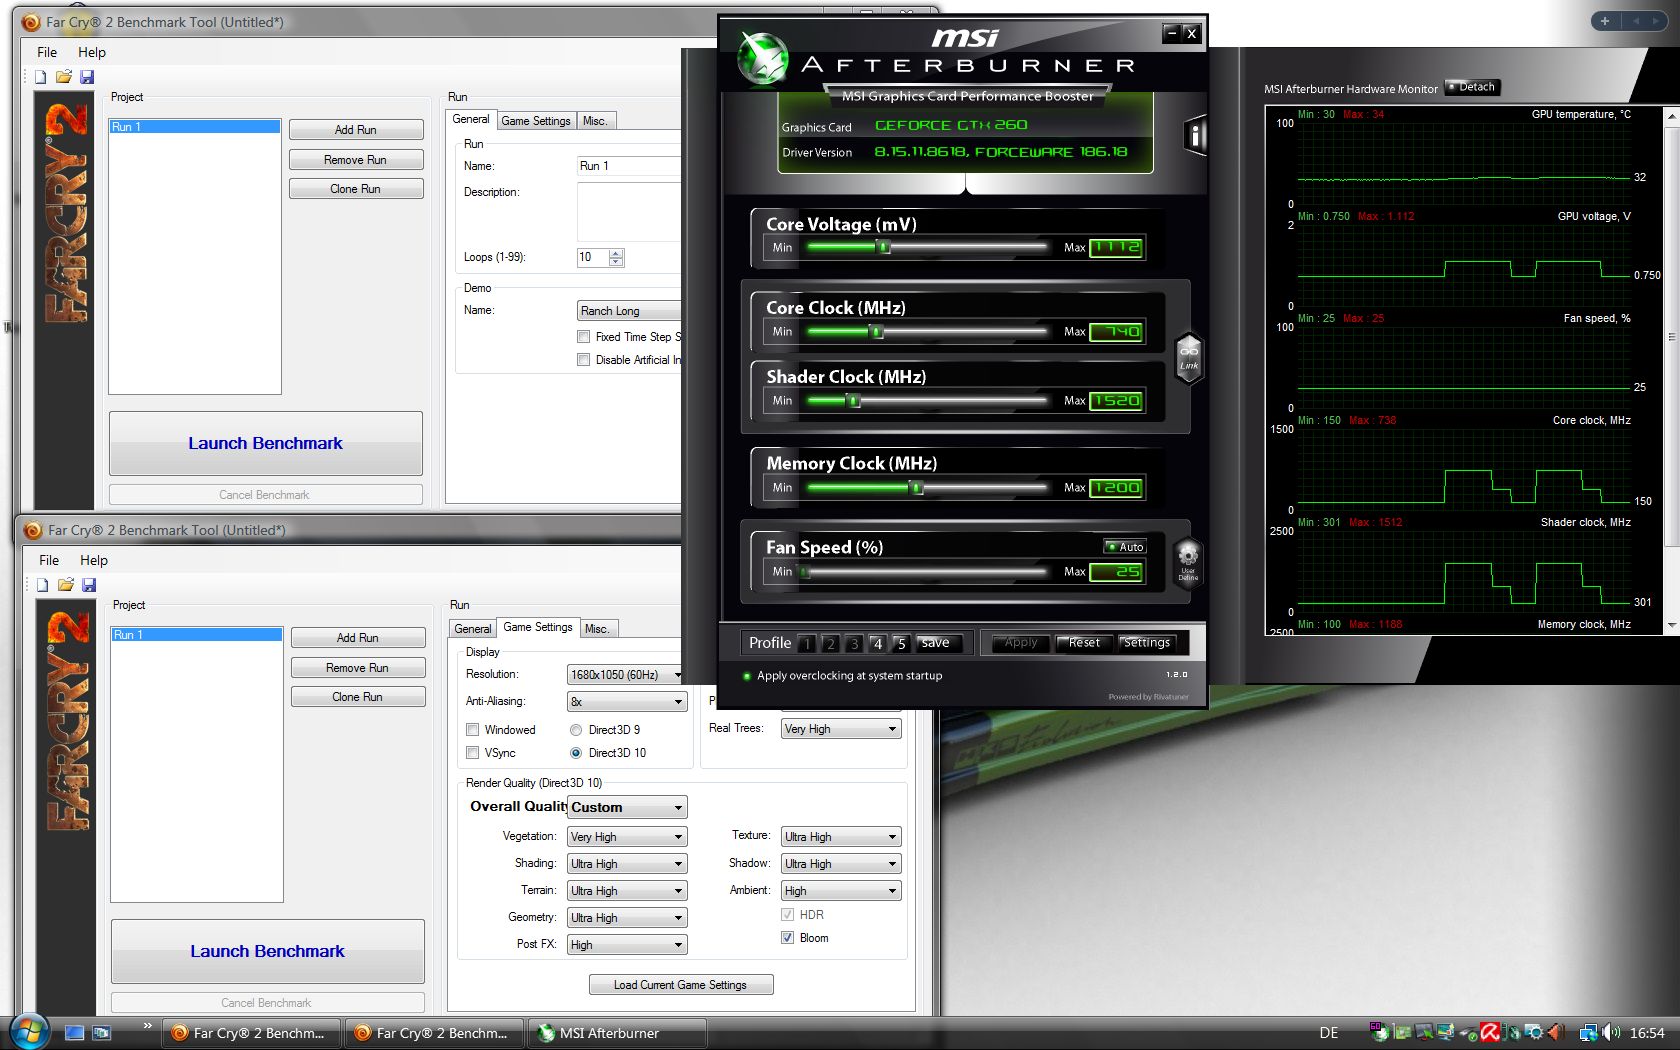Switch to General tab in the lower Far Cry window
This screenshot has height=1050, width=1680.
coord(473,629)
